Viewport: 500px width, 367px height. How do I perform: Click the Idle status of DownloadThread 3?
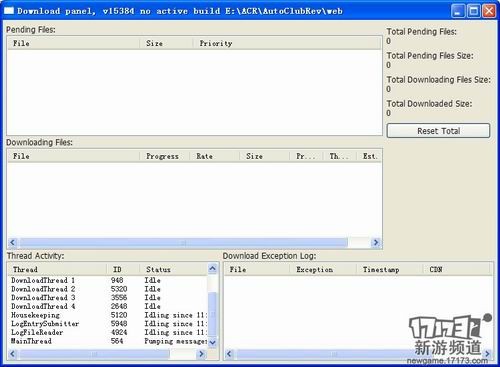click(x=152, y=298)
